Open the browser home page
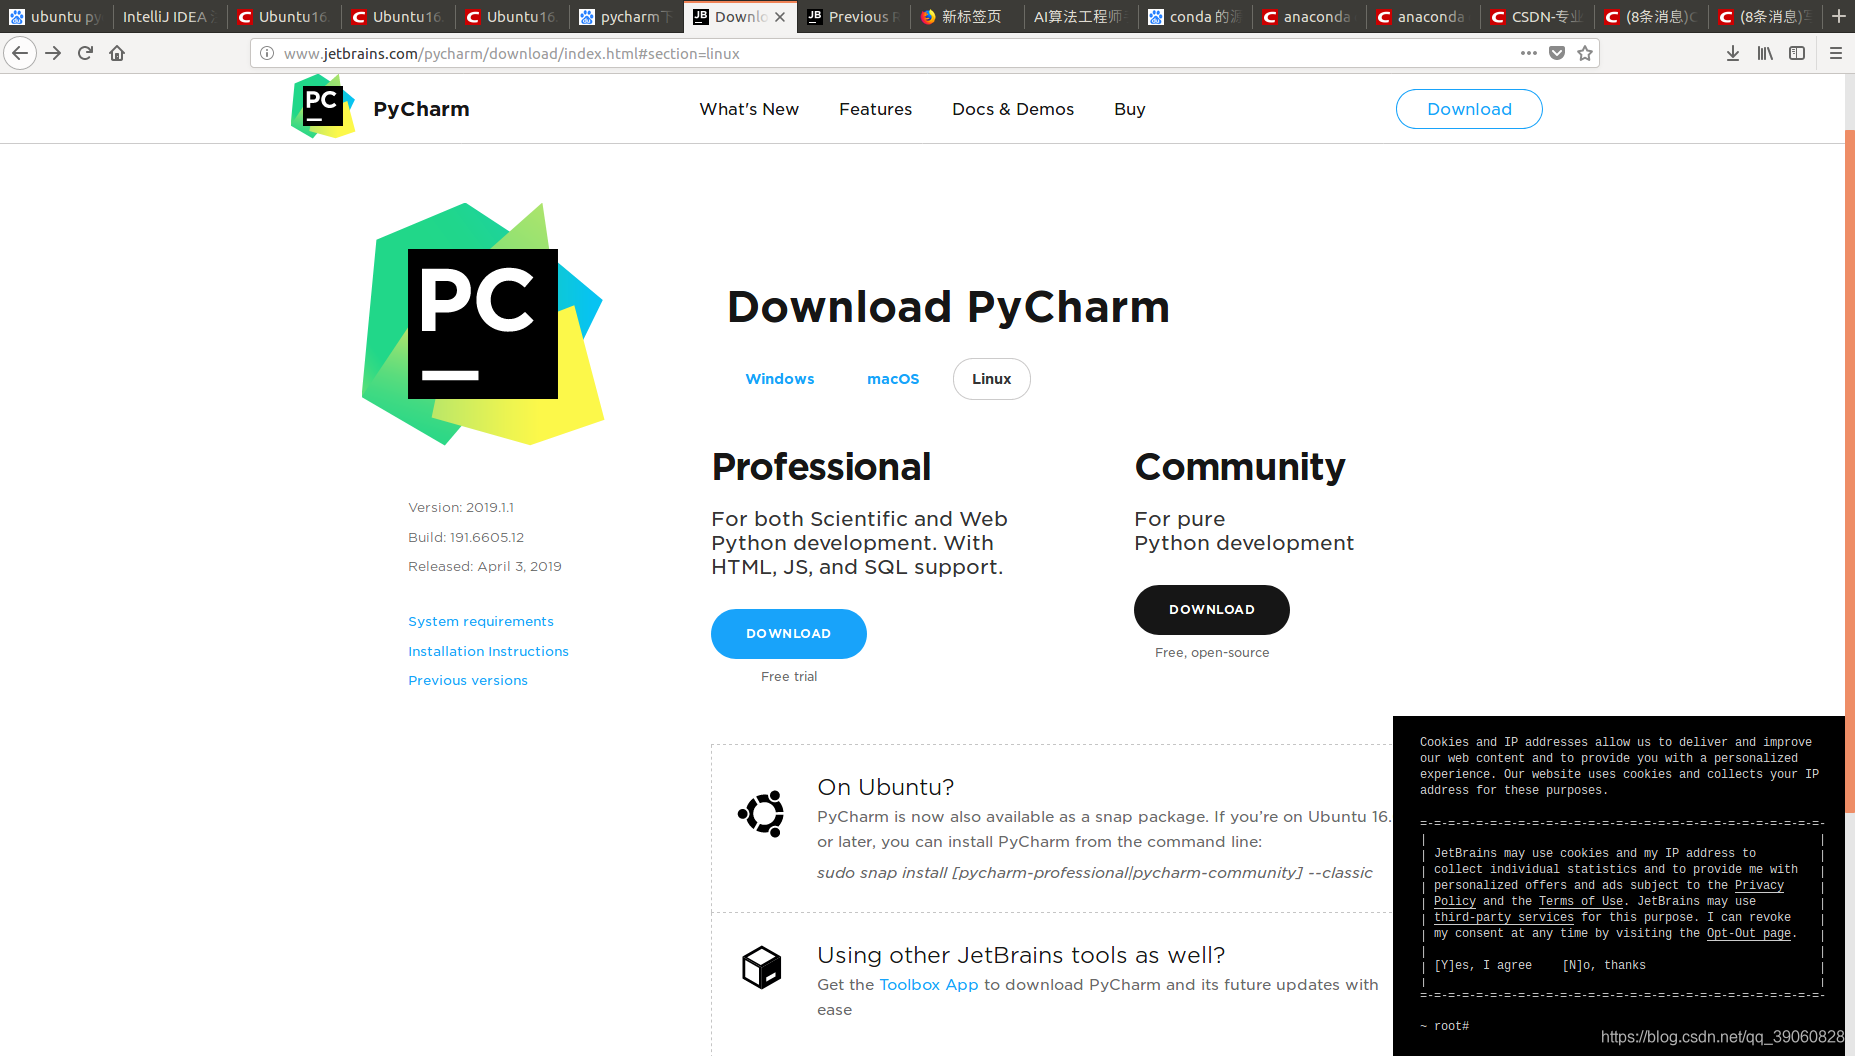 point(117,53)
